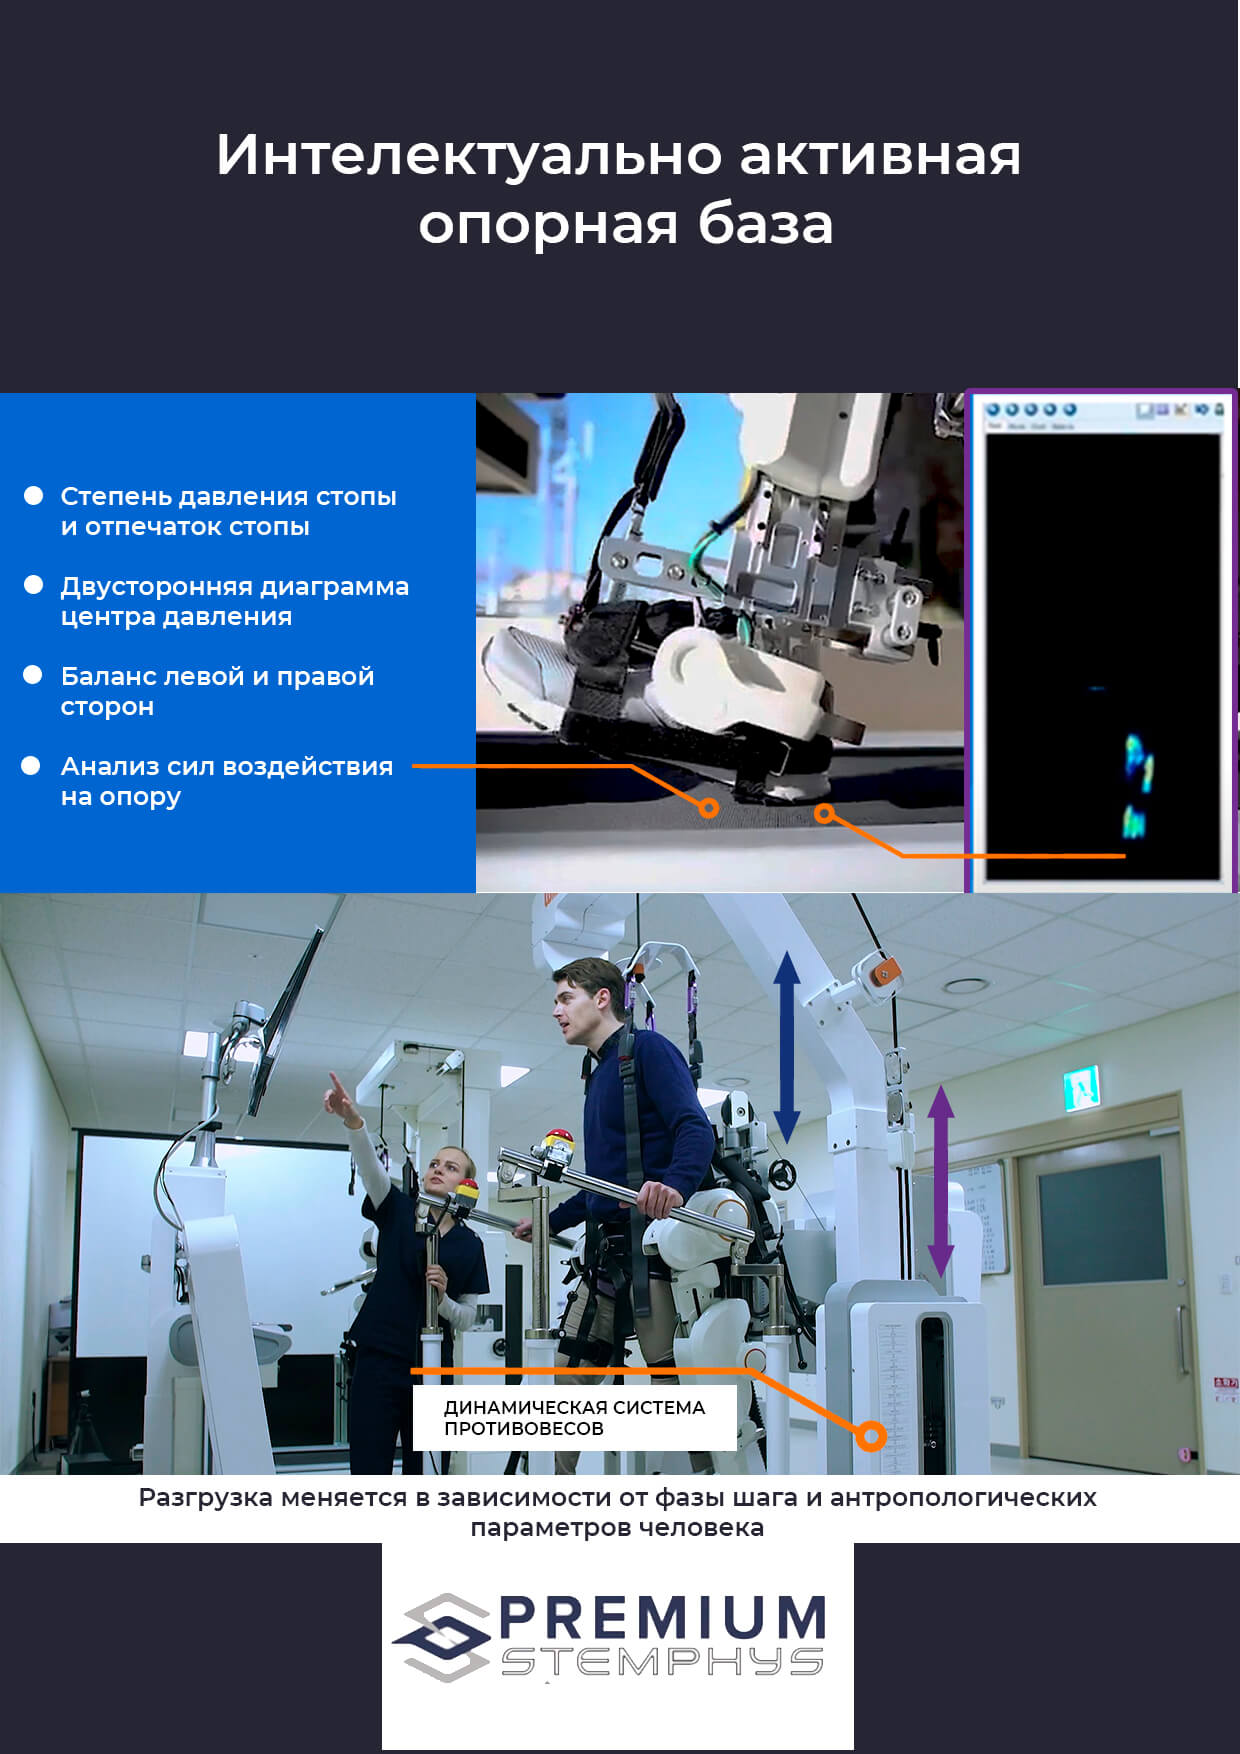
Task: Click the 'Динамическая система противовесов' label
Action: [574, 1417]
